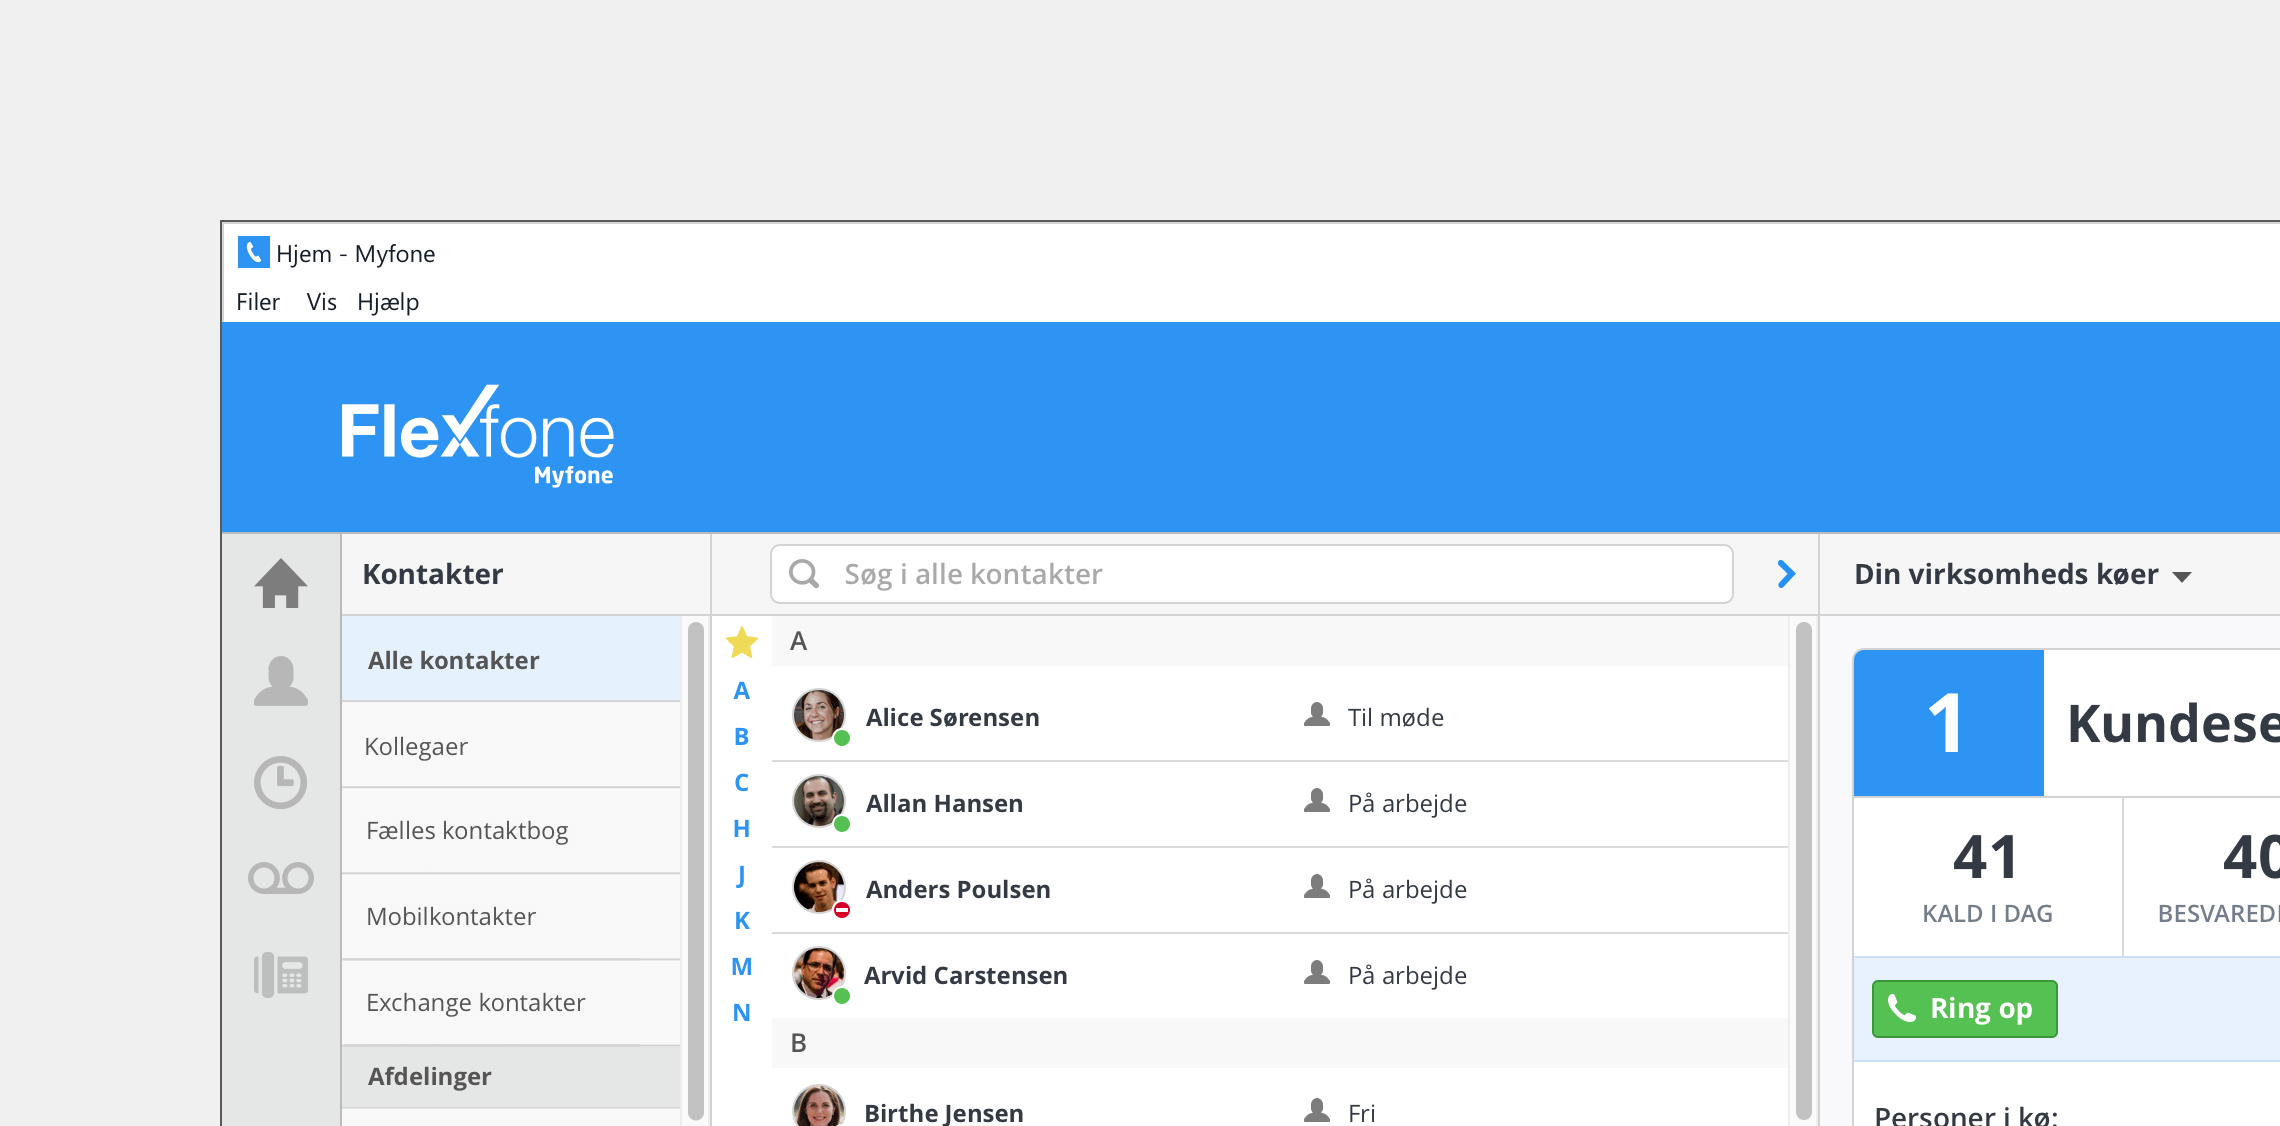The height and width of the screenshot is (1126, 2280).
Task: Select contact Alice Sørensen
Action: (1280, 717)
